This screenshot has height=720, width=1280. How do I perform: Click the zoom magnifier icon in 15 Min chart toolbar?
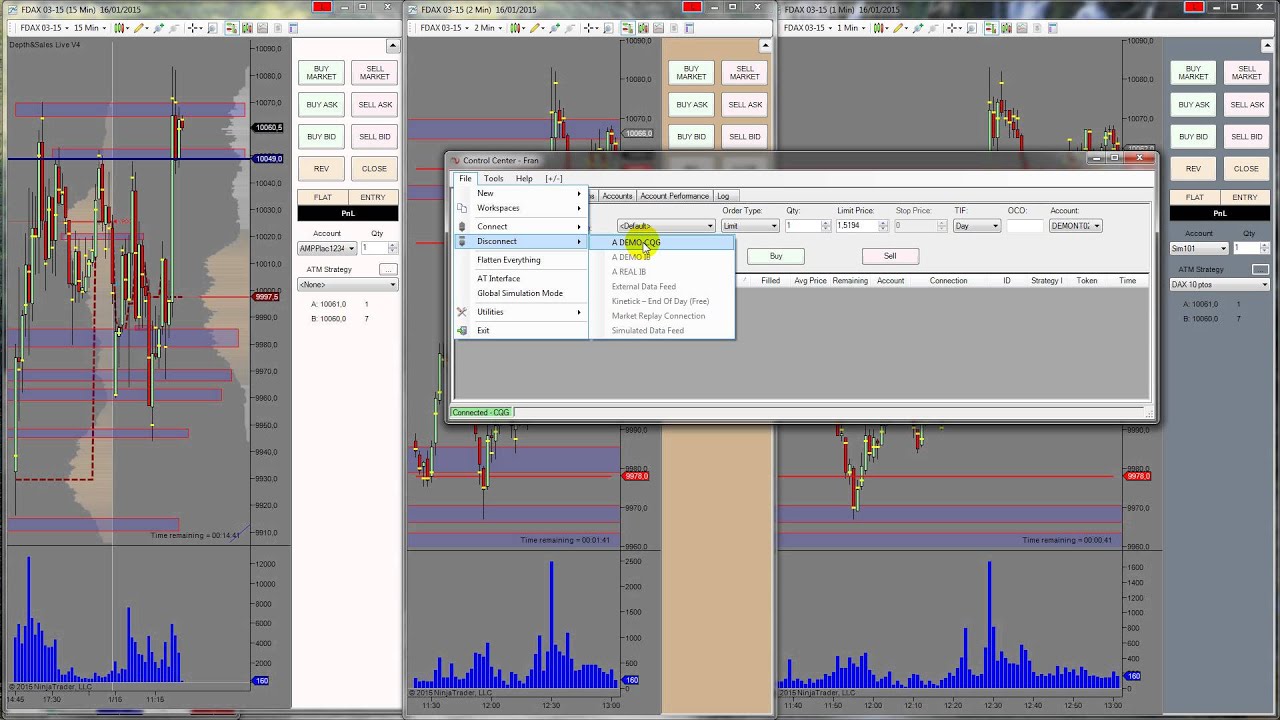(212, 28)
